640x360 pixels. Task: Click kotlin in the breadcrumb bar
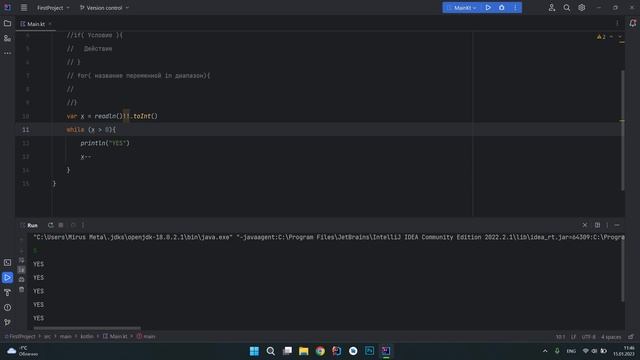[87, 337]
